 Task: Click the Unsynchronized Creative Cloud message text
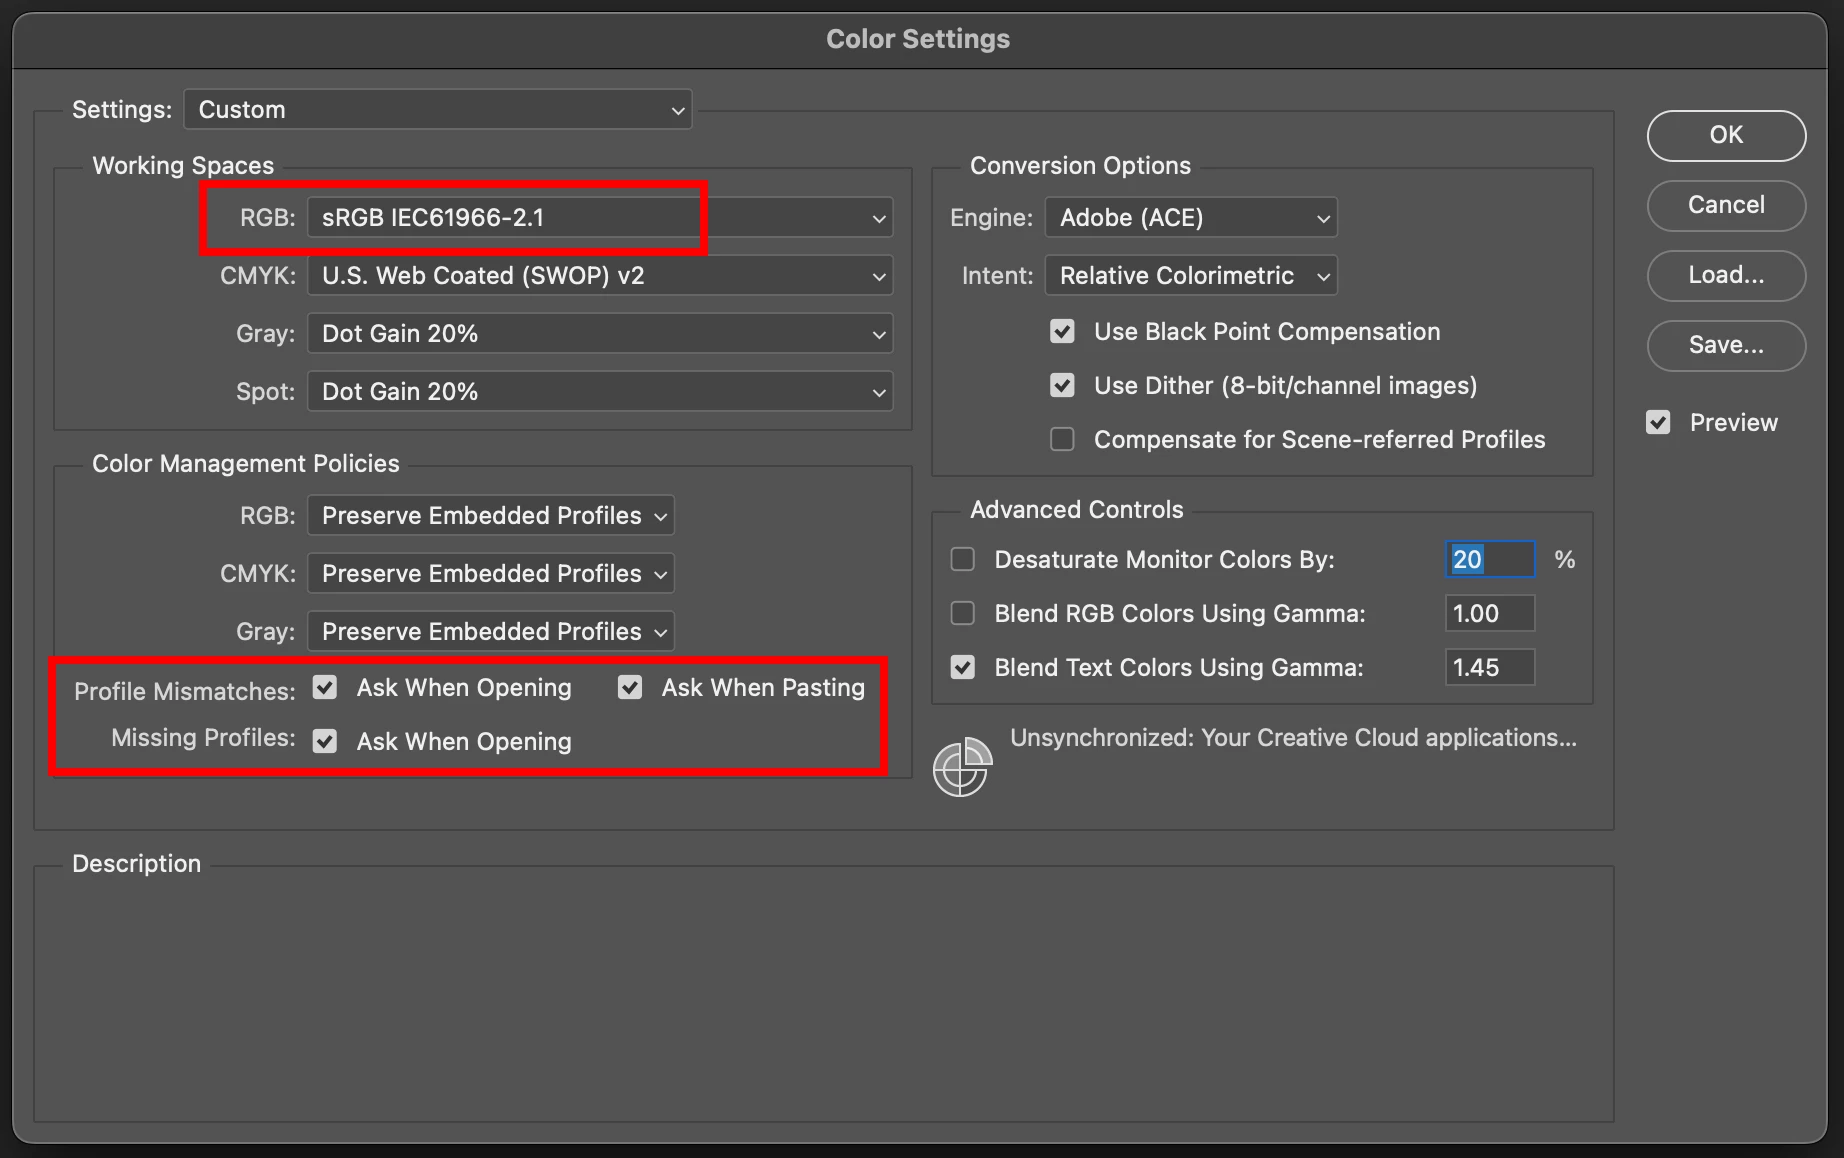pos(1293,737)
